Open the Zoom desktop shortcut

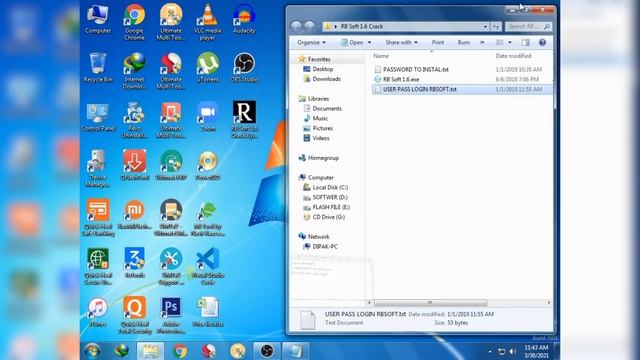click(x=207, y=117)
